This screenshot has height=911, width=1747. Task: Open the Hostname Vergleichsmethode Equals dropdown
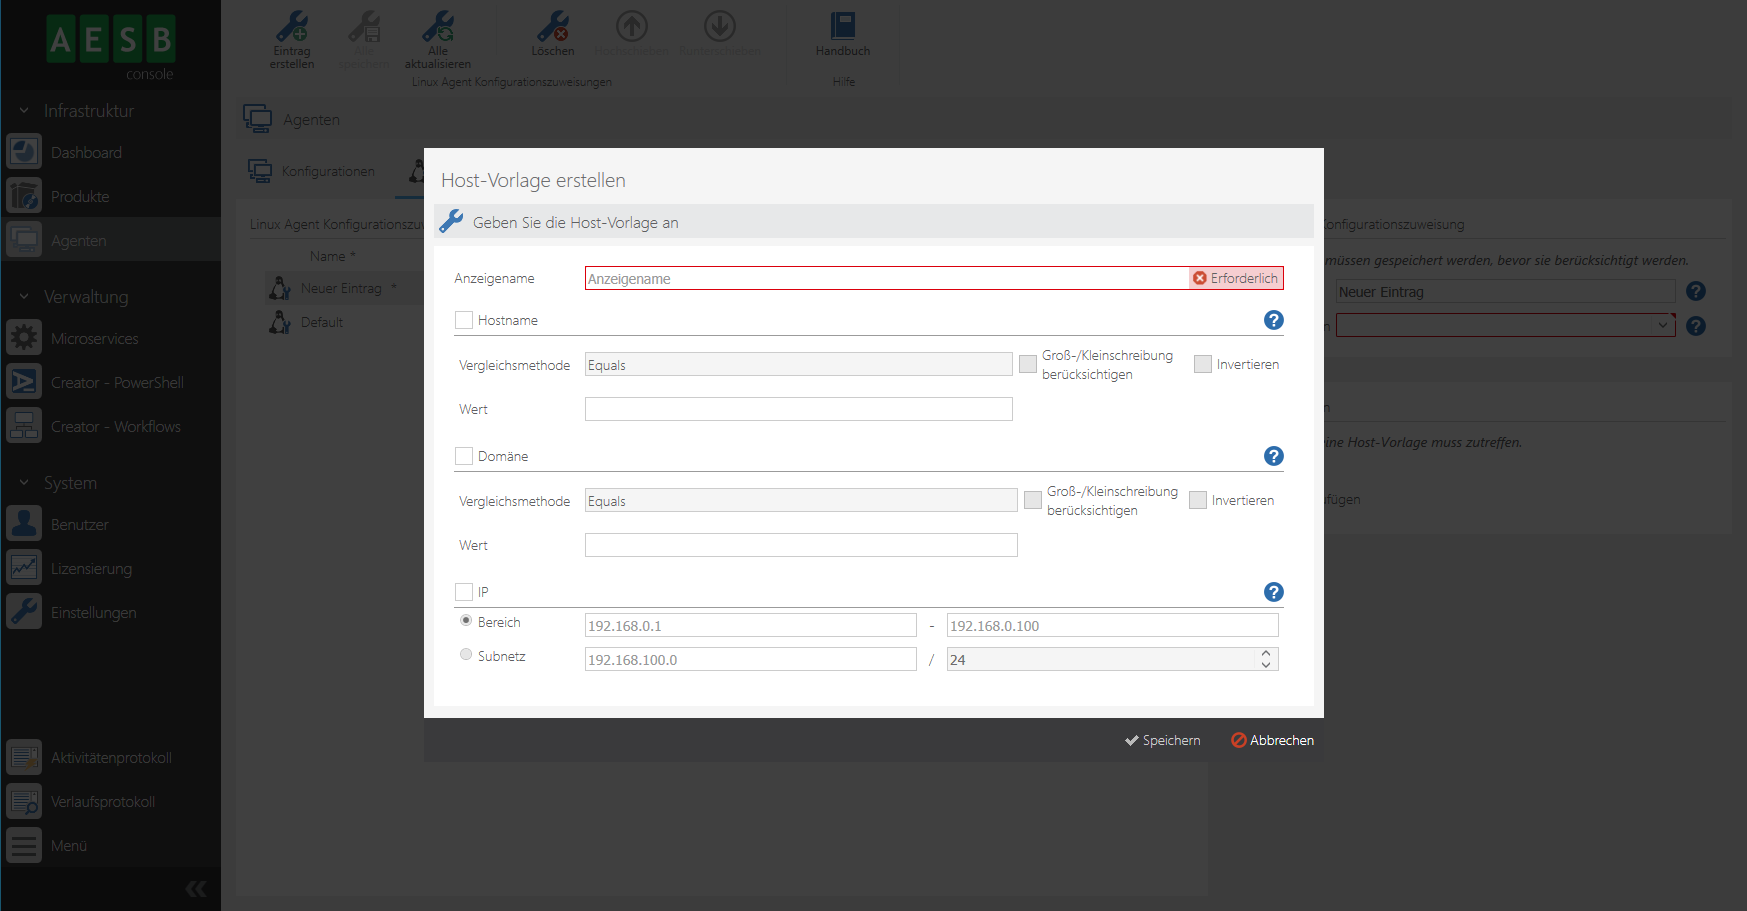pos(797,365)
